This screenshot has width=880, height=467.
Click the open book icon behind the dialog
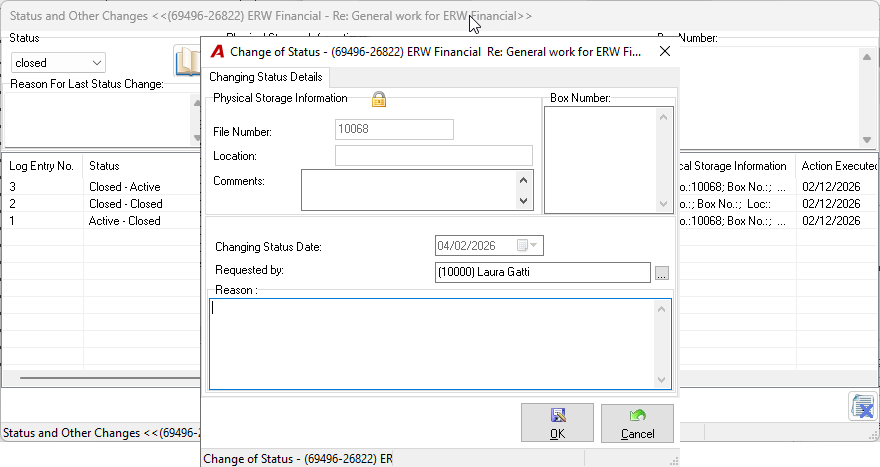click(187, 62)
